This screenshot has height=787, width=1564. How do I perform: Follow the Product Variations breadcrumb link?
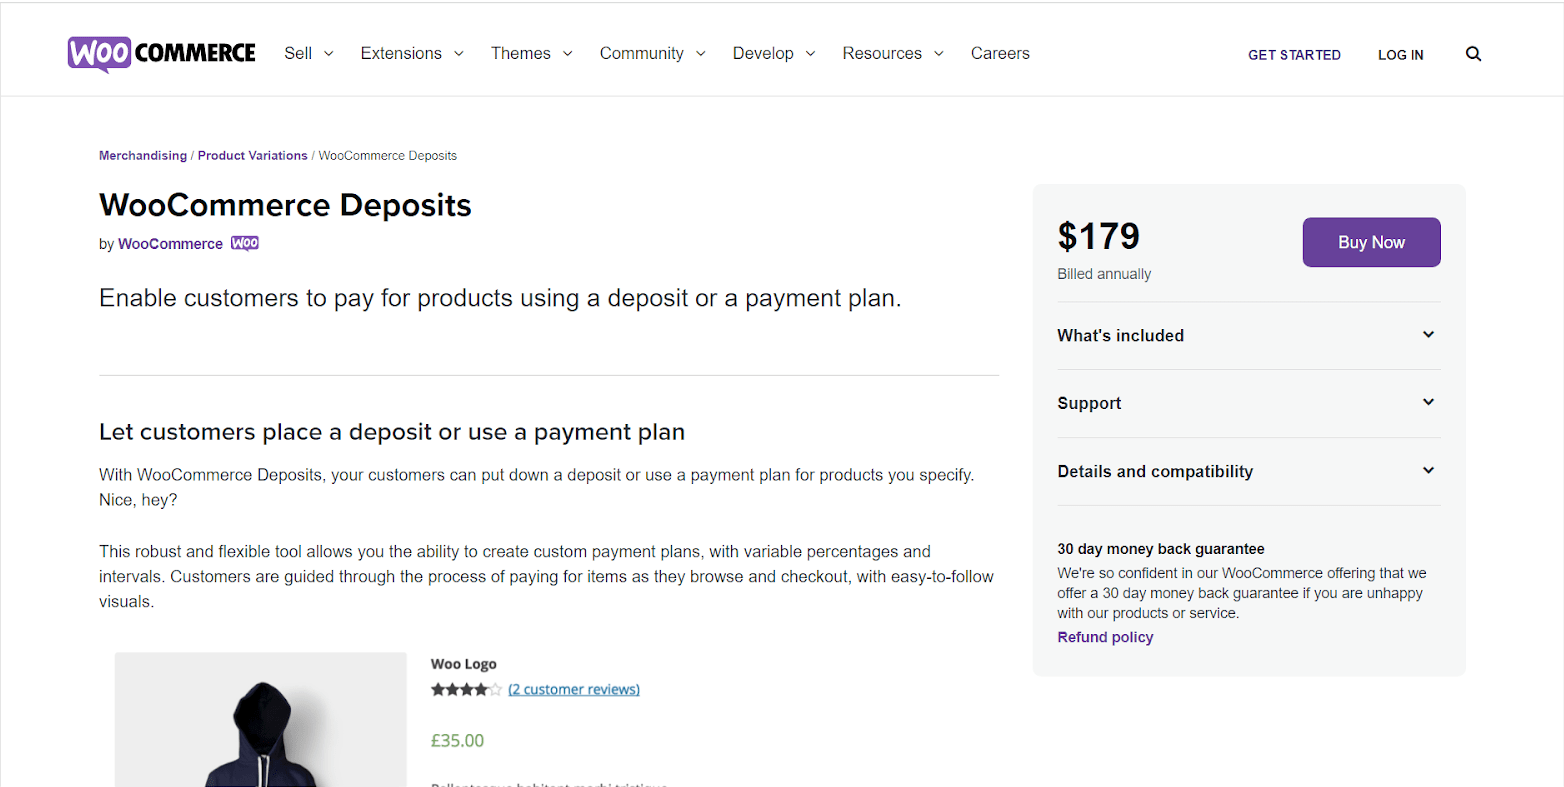tap(253, 155)
